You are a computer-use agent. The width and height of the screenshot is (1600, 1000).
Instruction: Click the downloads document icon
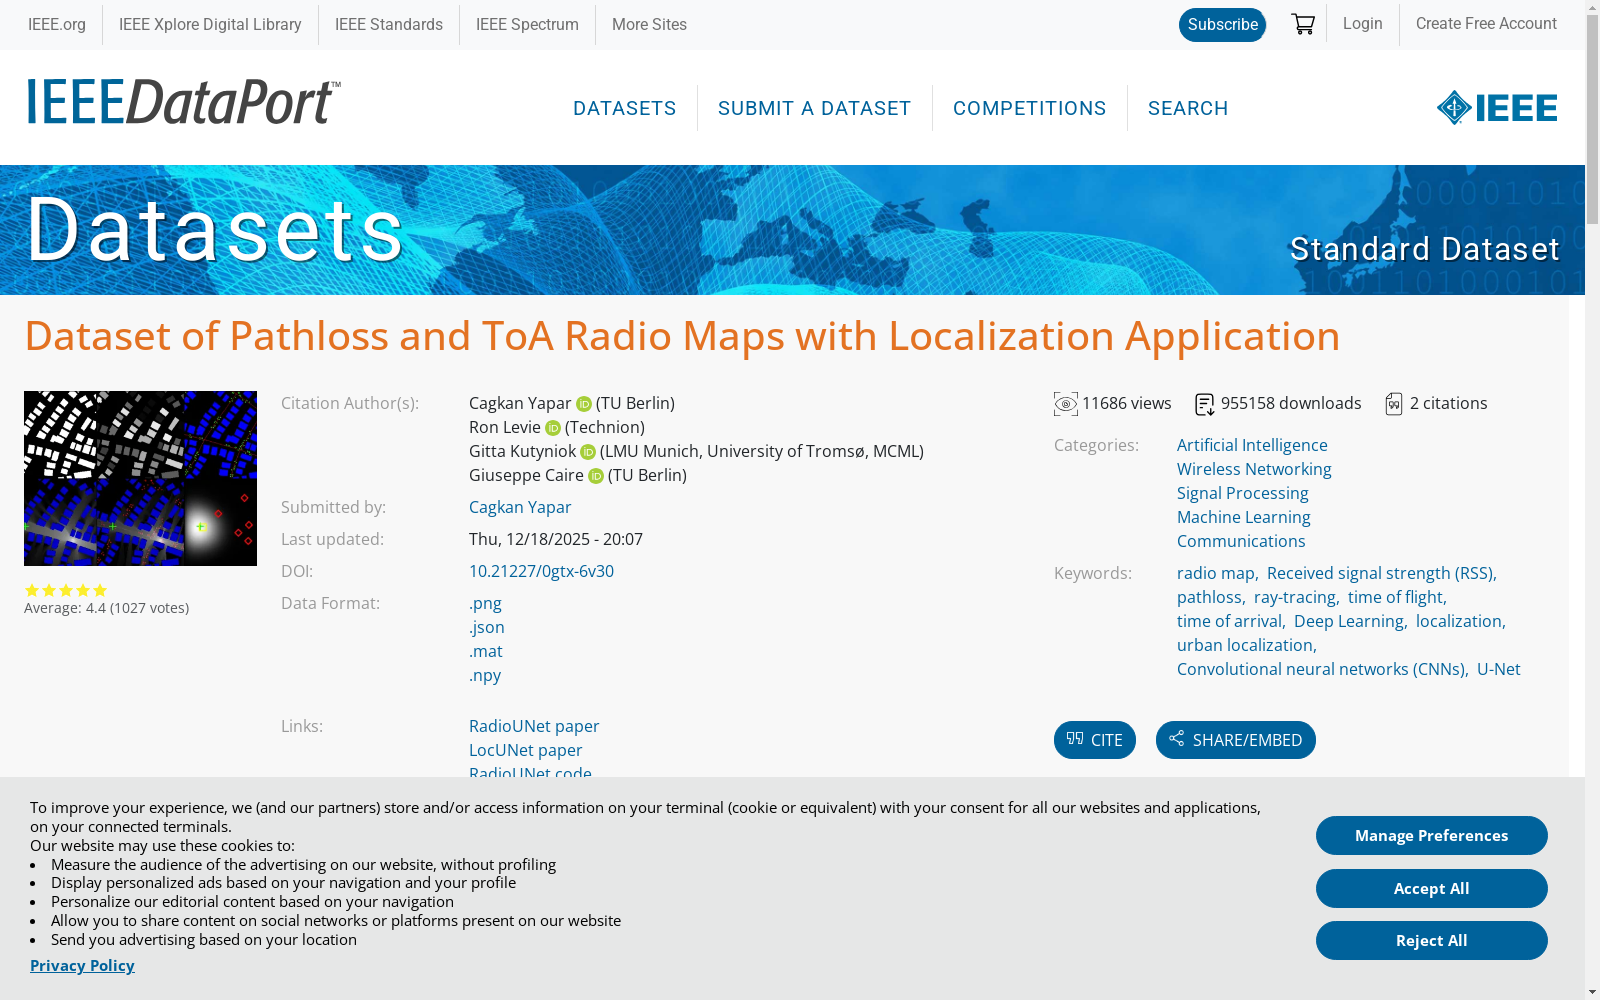pos(1205,404)
